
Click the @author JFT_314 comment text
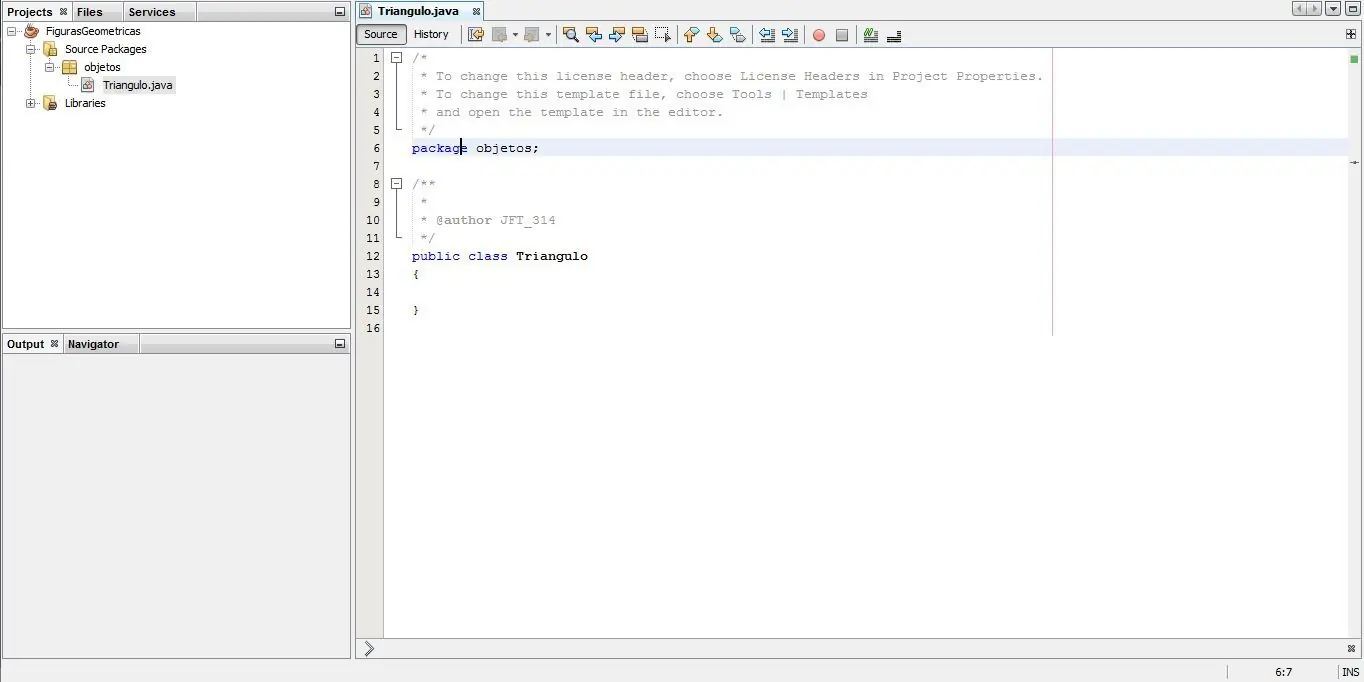click(x=495, y=220)
